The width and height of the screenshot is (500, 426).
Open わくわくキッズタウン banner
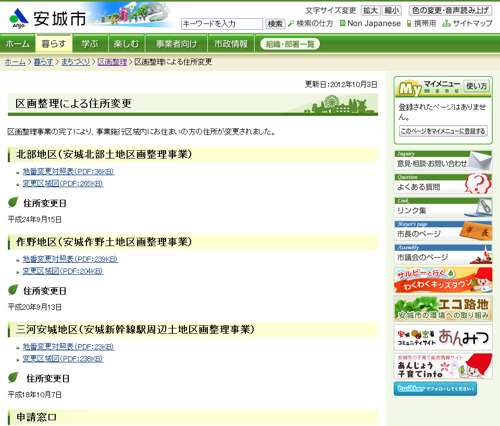(443, 280)
